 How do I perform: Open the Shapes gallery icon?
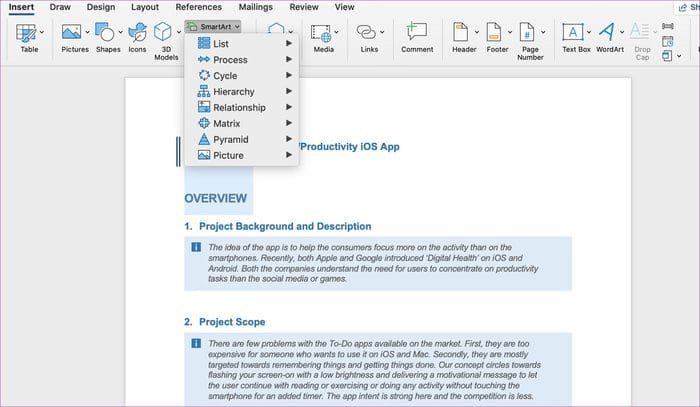[x=105, y=32]
